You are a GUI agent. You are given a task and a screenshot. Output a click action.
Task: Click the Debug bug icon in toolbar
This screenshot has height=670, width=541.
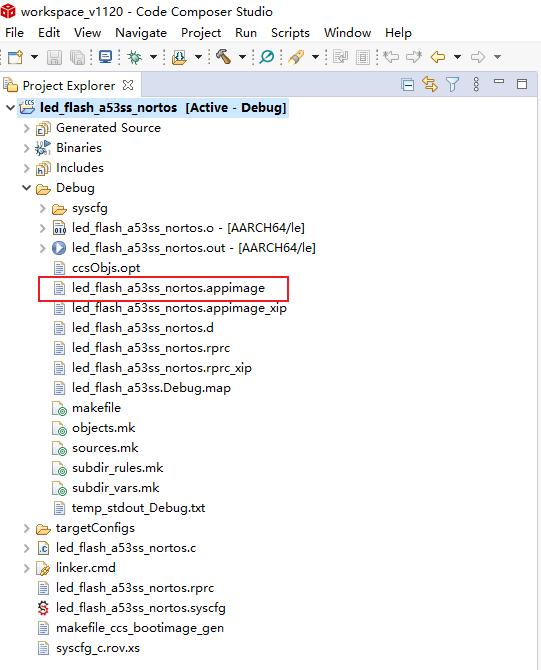(x=135, y=57)
